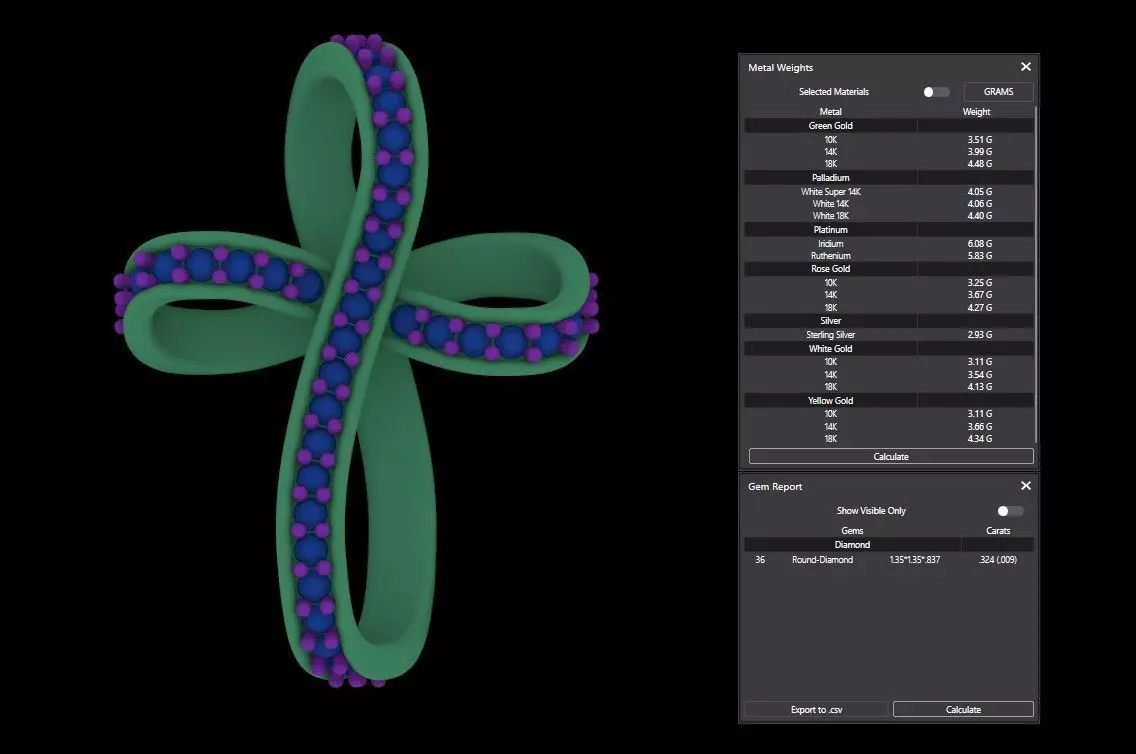Screen dimensions: 1136x754
Task: Toggle the Selected Materials switch
Action: pos(936,92)
